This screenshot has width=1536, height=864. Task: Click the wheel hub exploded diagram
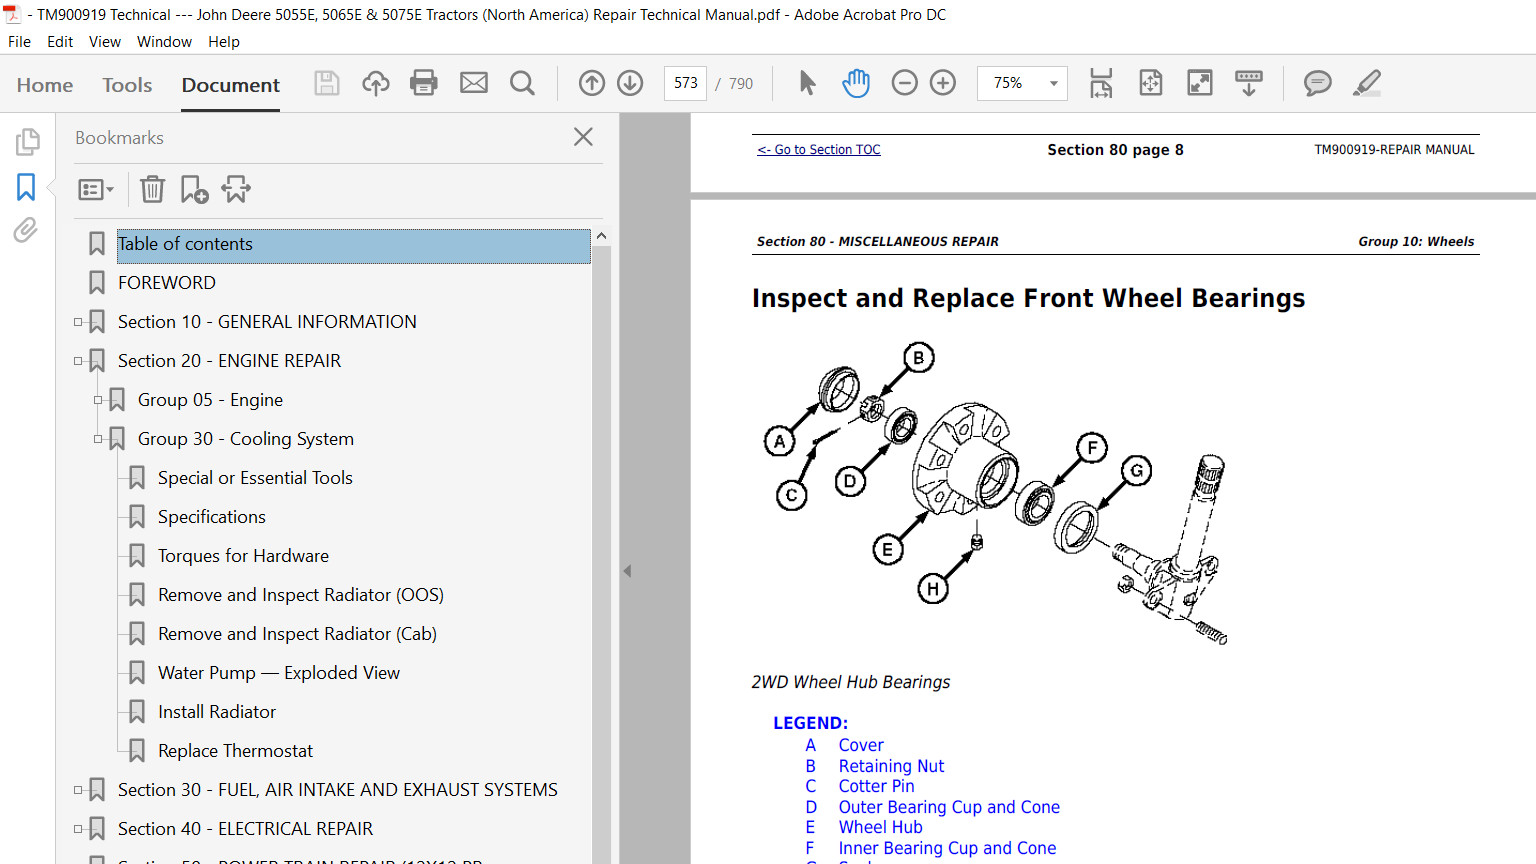point(996,495)
